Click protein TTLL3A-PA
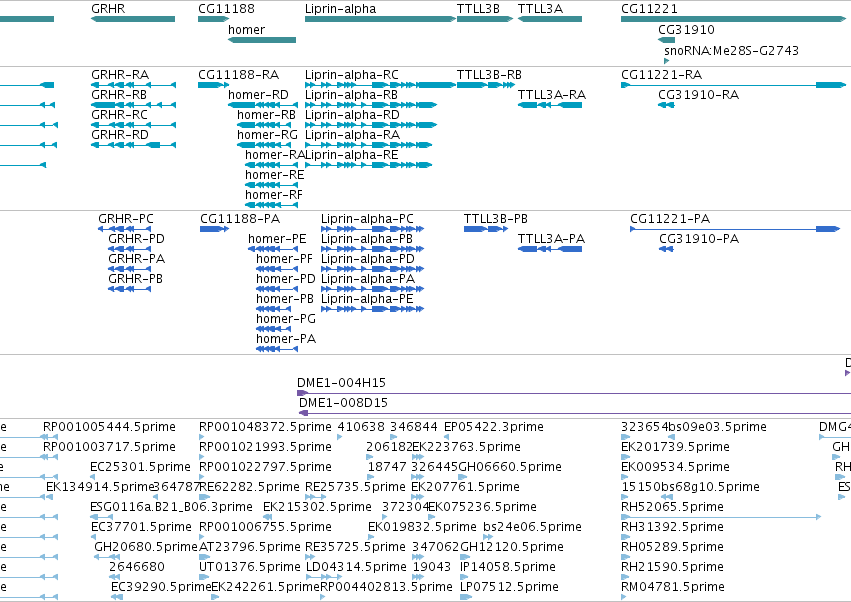 click(x=550, y=249)
